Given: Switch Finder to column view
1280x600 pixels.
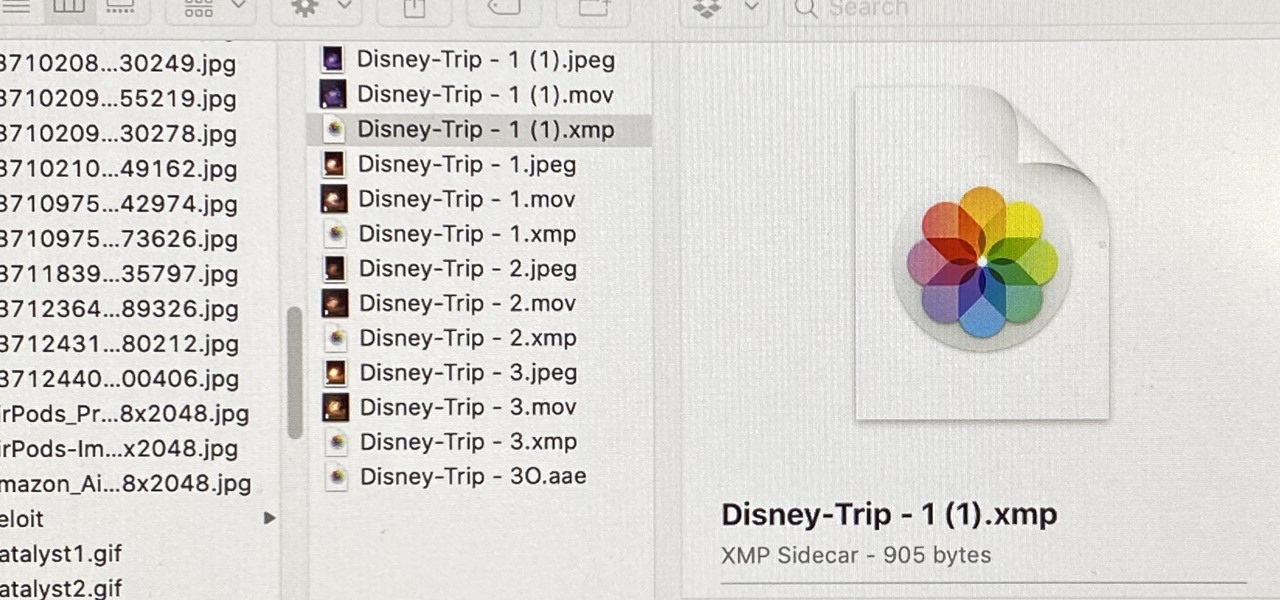Looking at the screenshot, I should tap(69, 8).
